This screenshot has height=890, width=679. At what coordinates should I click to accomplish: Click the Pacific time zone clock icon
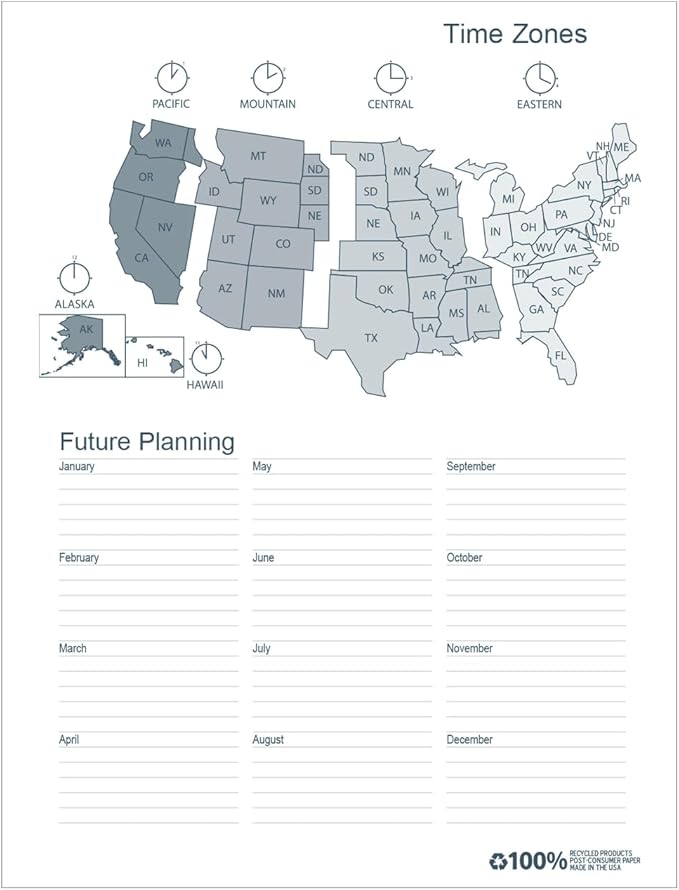tap(172, 78)
